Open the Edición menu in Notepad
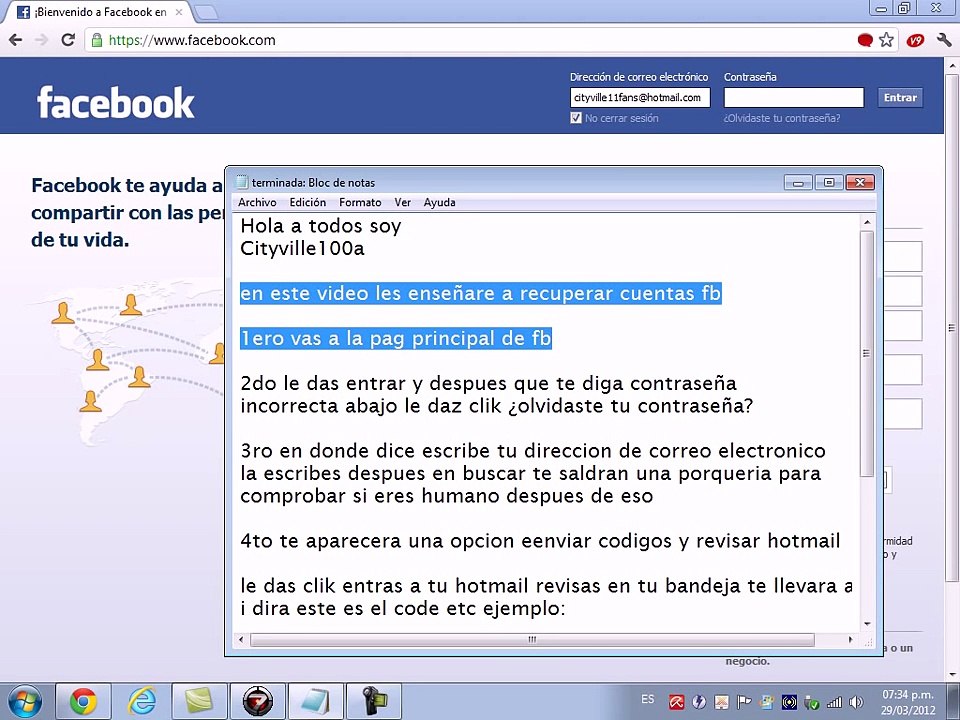Screen dimensions: 960x720 click(307, 202)
